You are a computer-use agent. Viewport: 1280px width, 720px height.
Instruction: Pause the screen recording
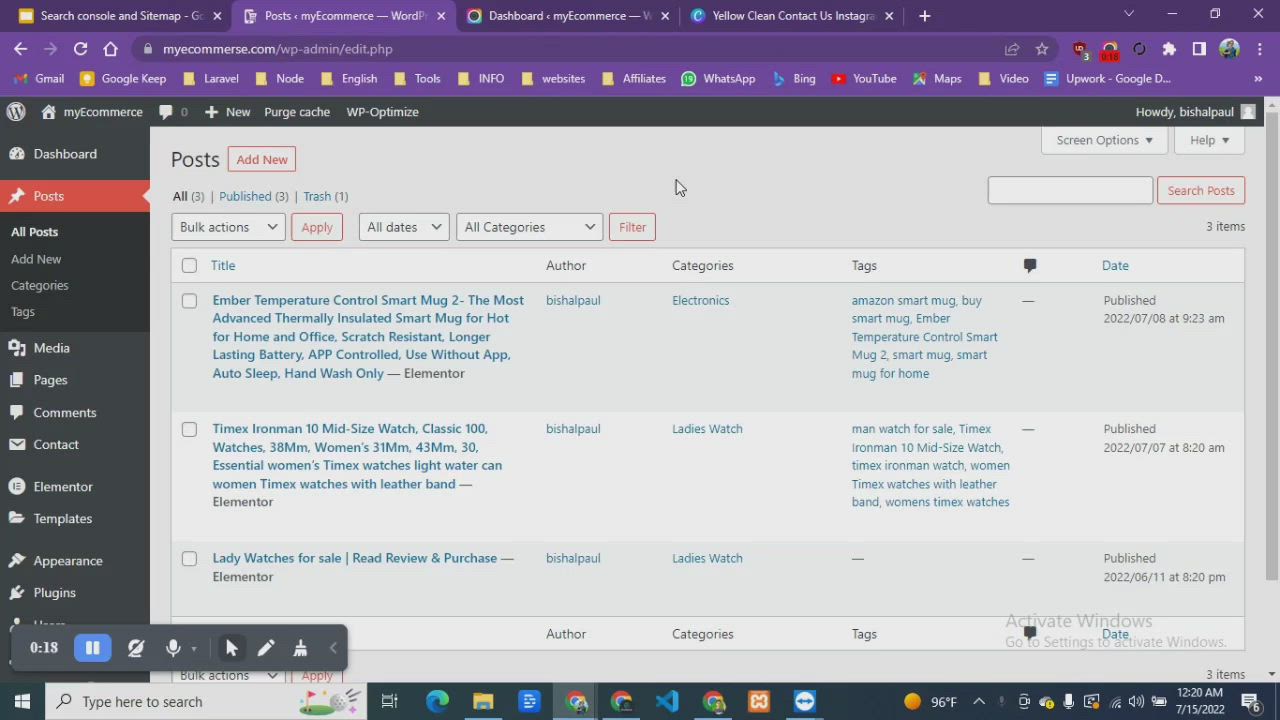[x=92, y=648]
